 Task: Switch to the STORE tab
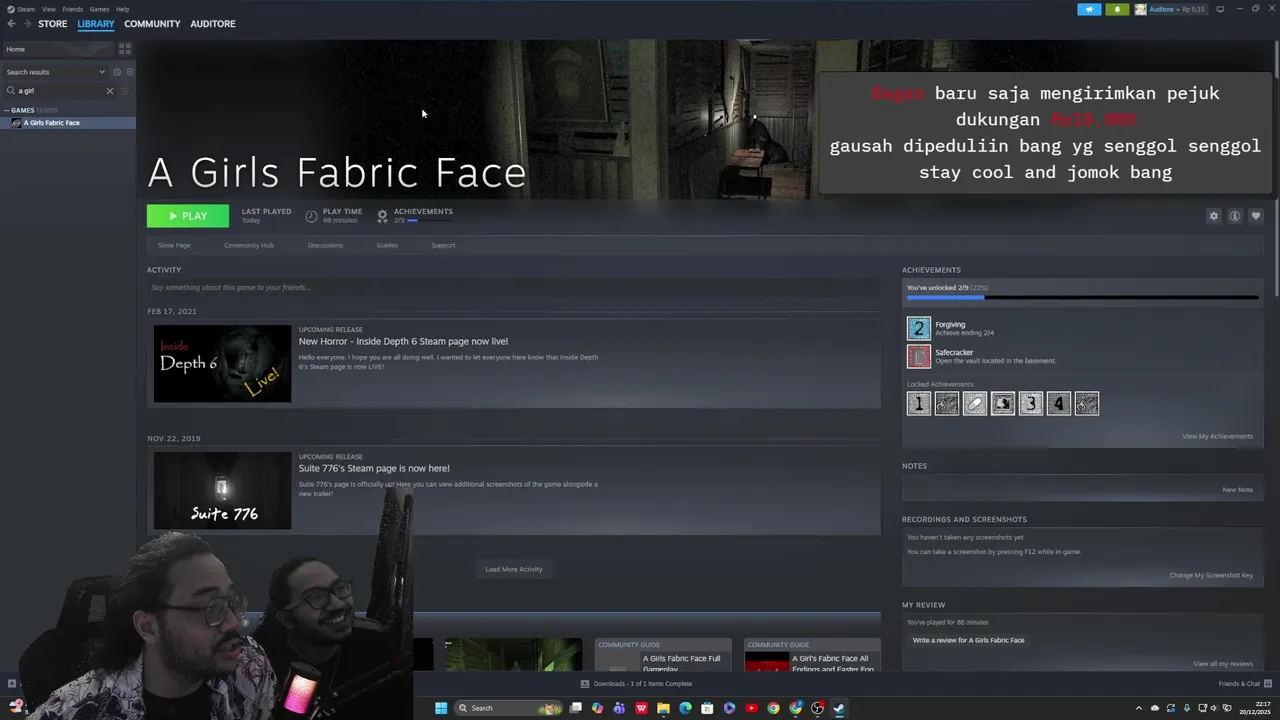[53, 24]
